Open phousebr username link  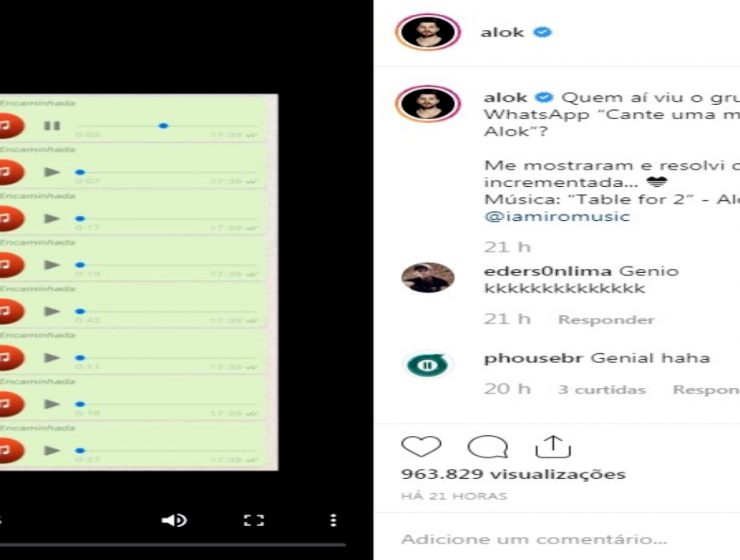[532, 358]
